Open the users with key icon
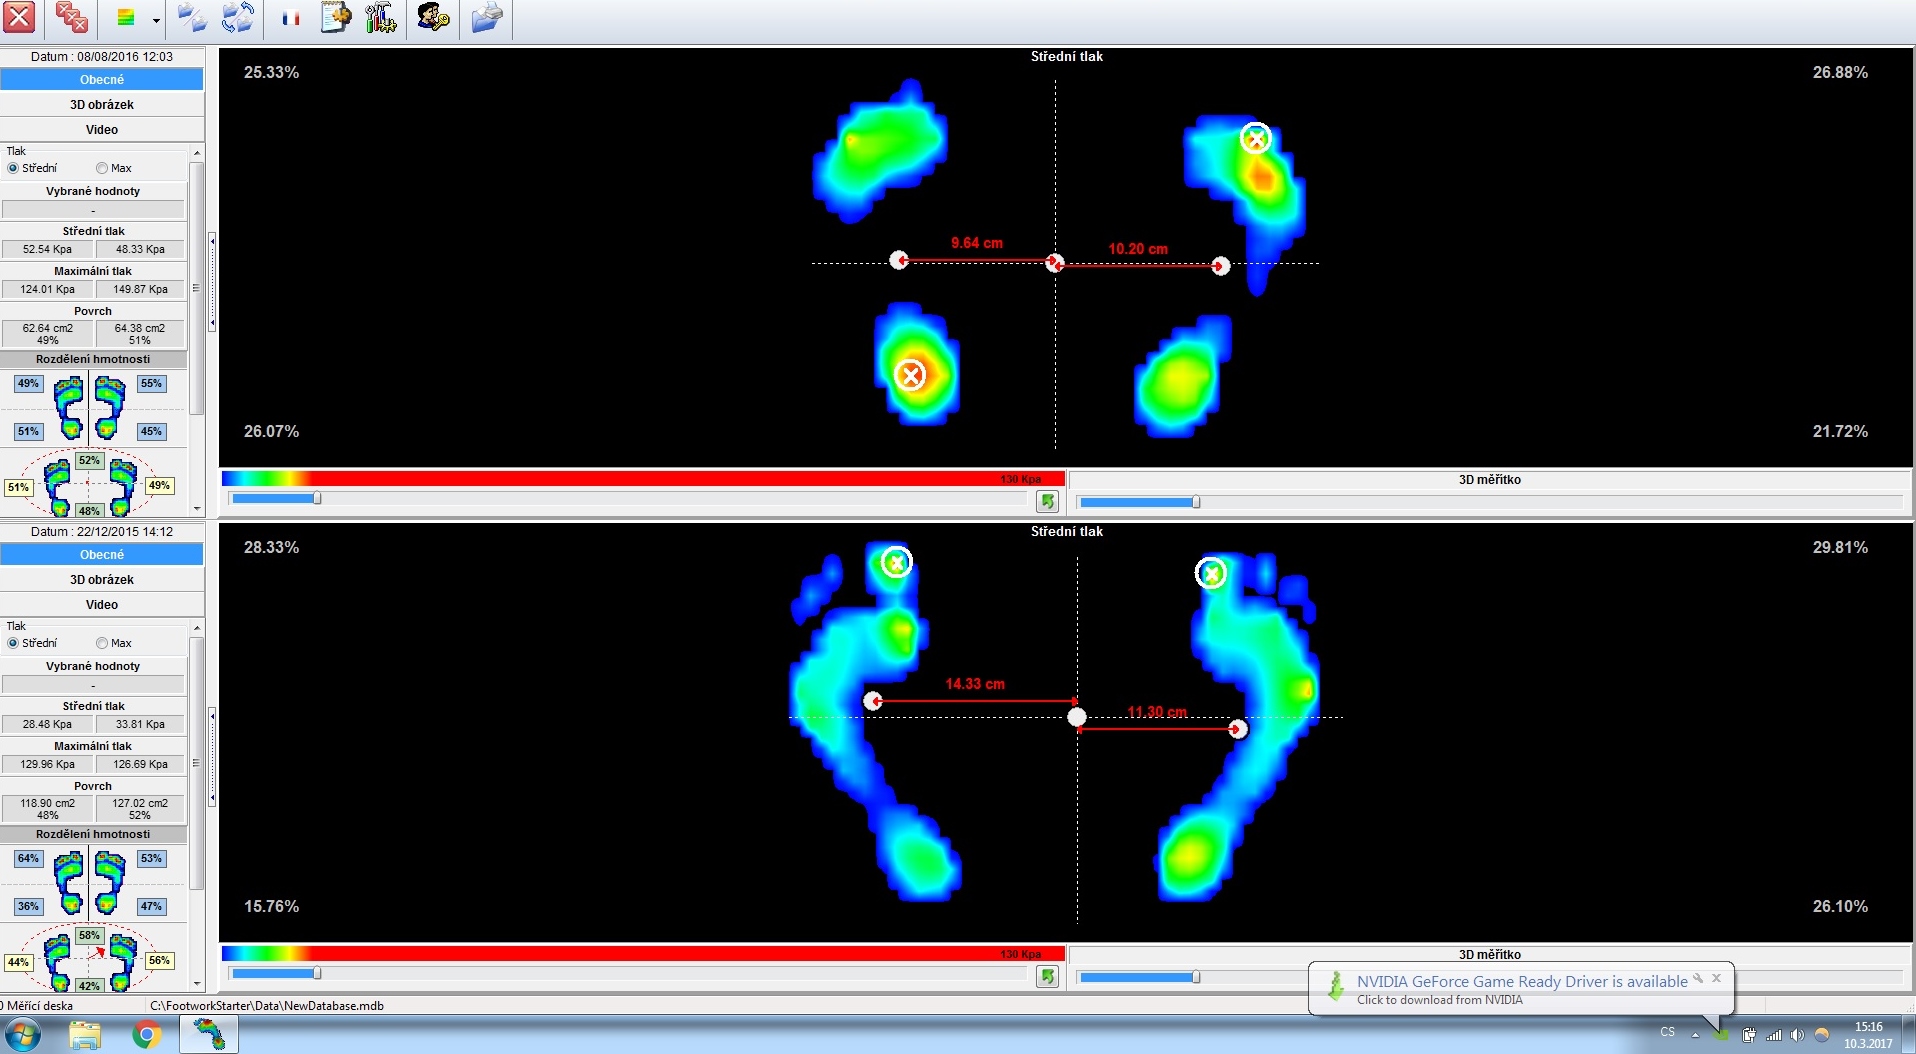Image resolution: width=1916 pixels, height=1054 pixels. click(433, 17)
